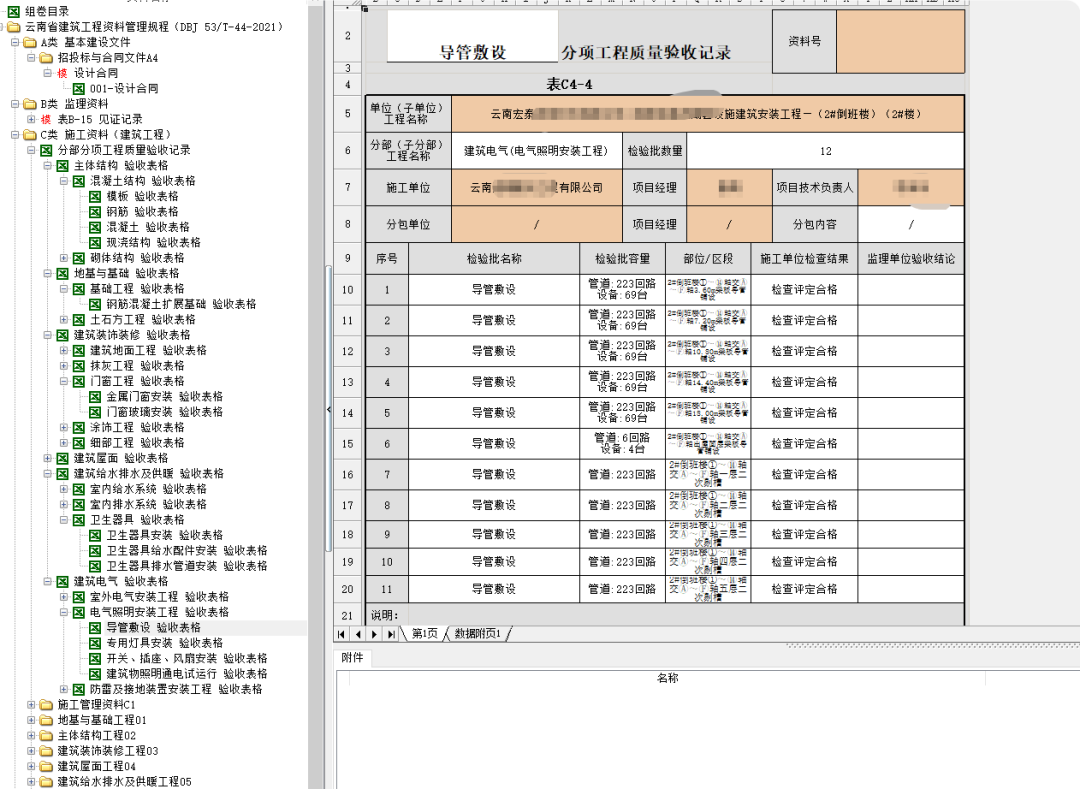
Task: Select 钢筋混凝土扩展基础 验收表格 in the tree
Action: point(181,304)
